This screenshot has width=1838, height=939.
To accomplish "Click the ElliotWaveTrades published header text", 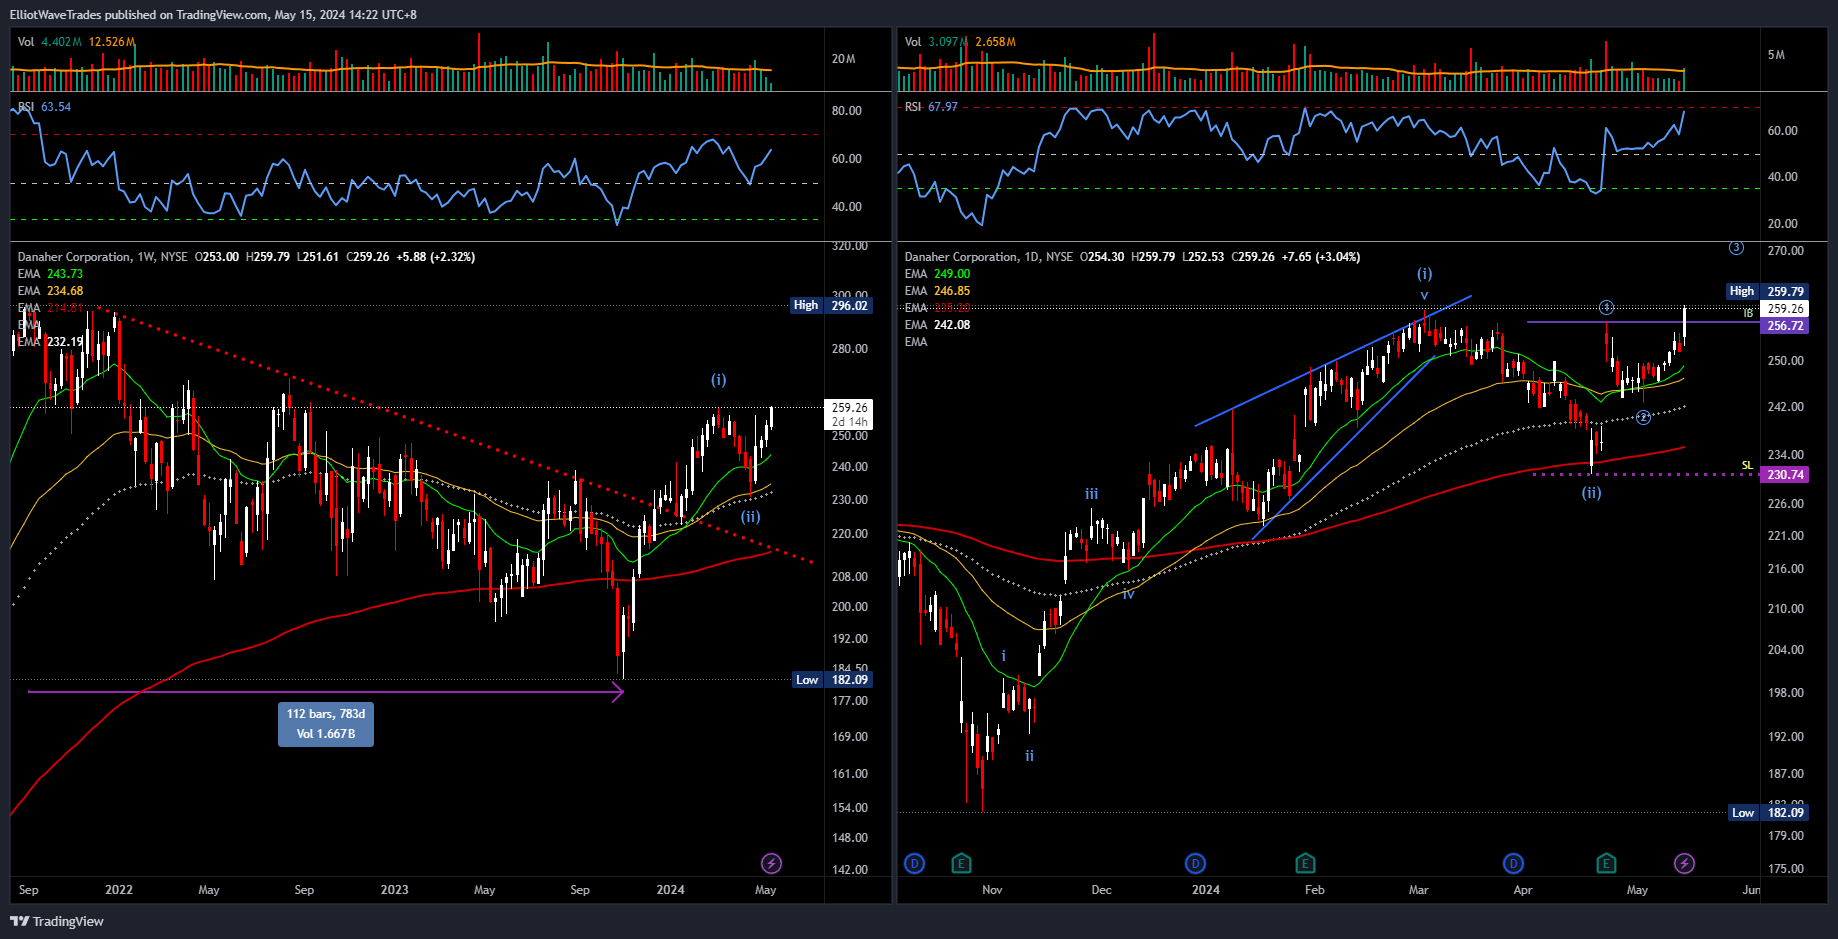I will coord(213,15).
